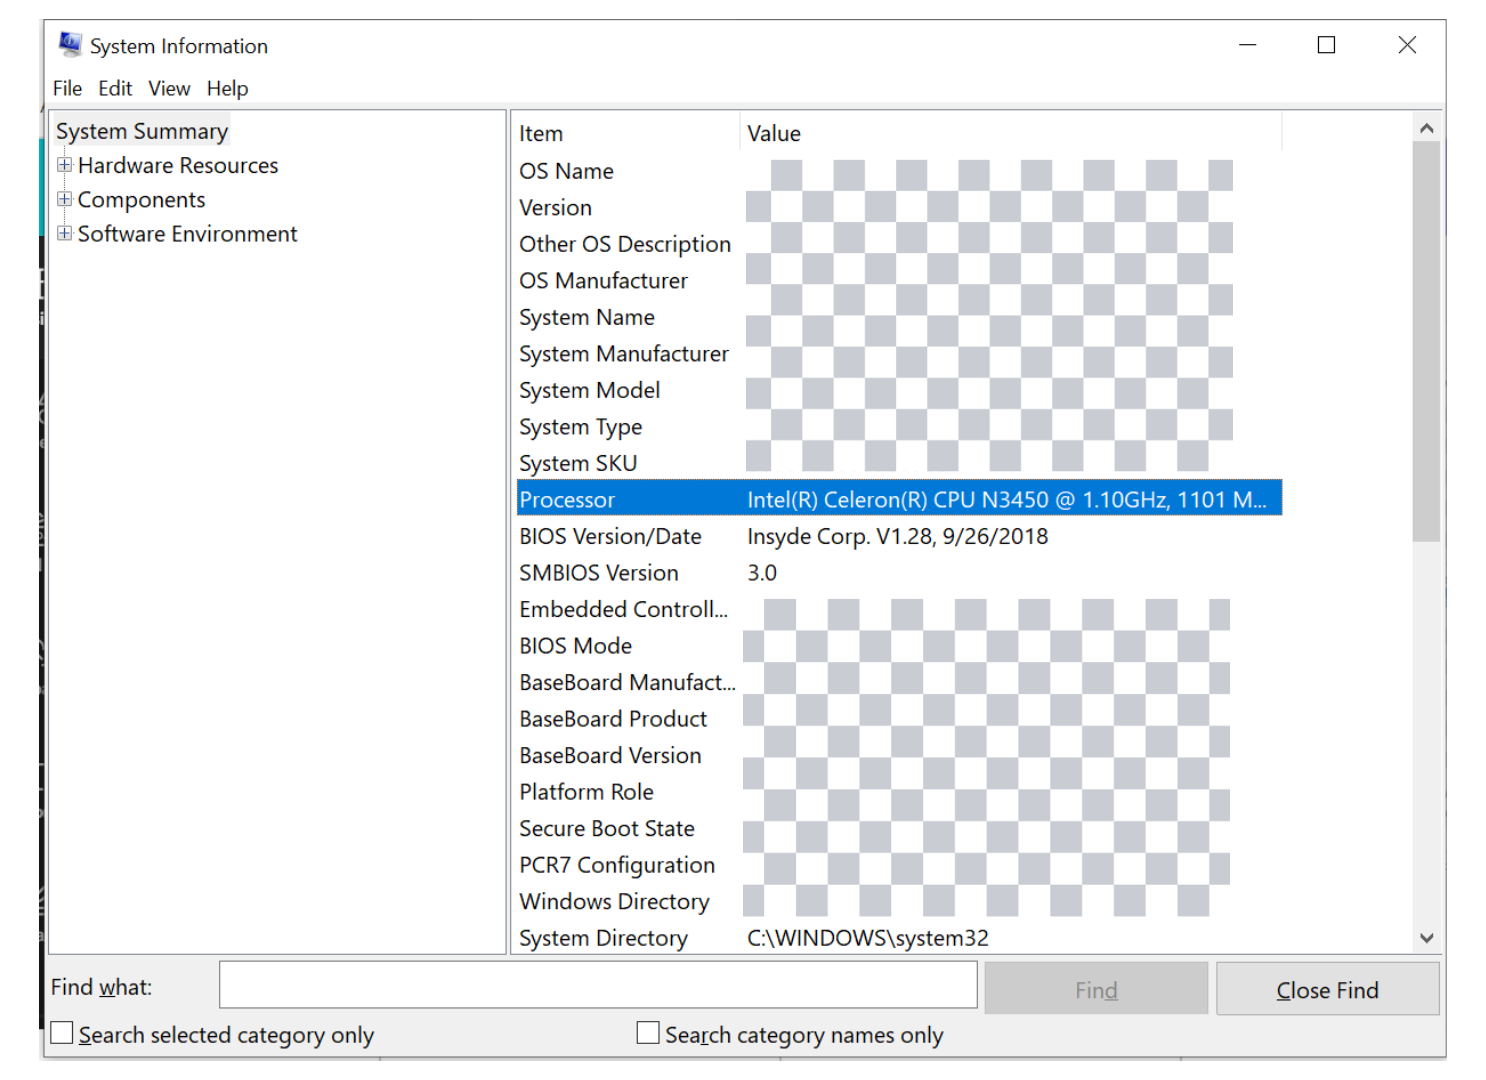Click the scroll up arrow
Image resolution: width=1486 pixels, height=1080 pixels.
[x=1427, y=128]
